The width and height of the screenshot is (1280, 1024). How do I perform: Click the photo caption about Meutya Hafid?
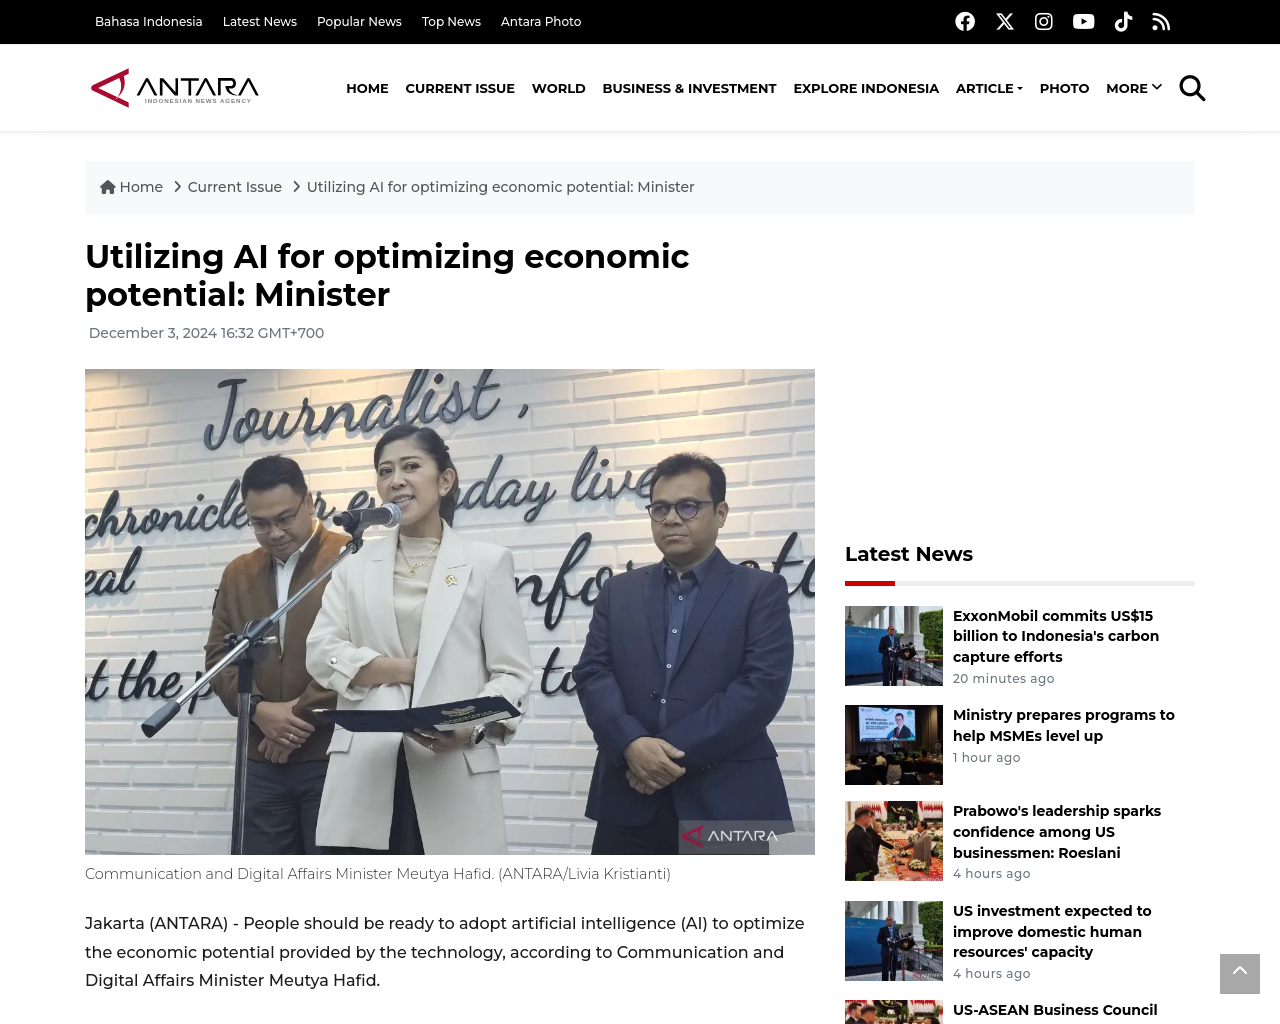click(x=378, y=874)
